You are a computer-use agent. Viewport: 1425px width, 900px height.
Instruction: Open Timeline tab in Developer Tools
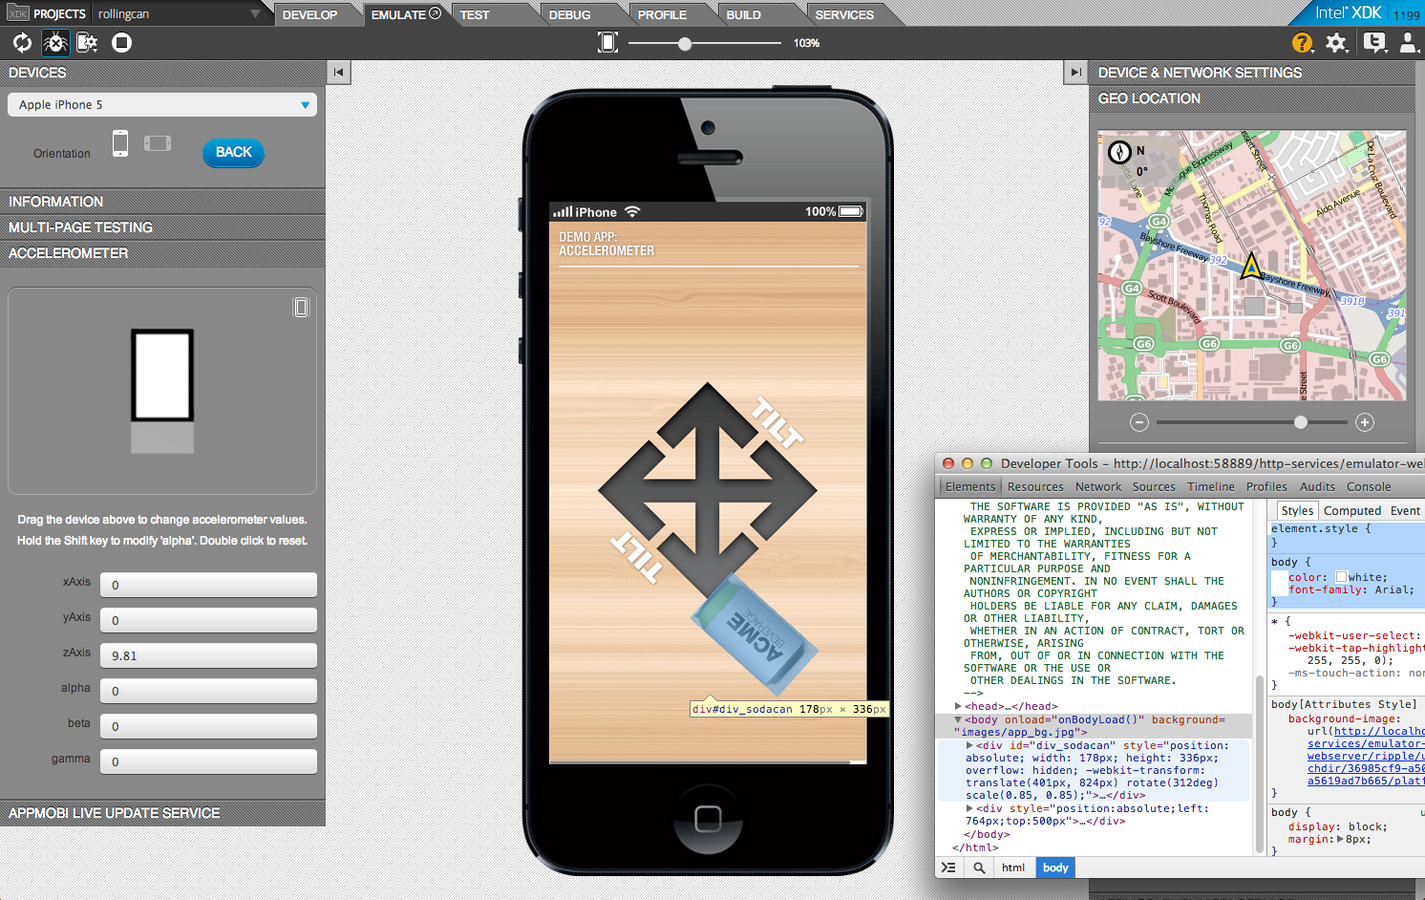click(1211, 487)
